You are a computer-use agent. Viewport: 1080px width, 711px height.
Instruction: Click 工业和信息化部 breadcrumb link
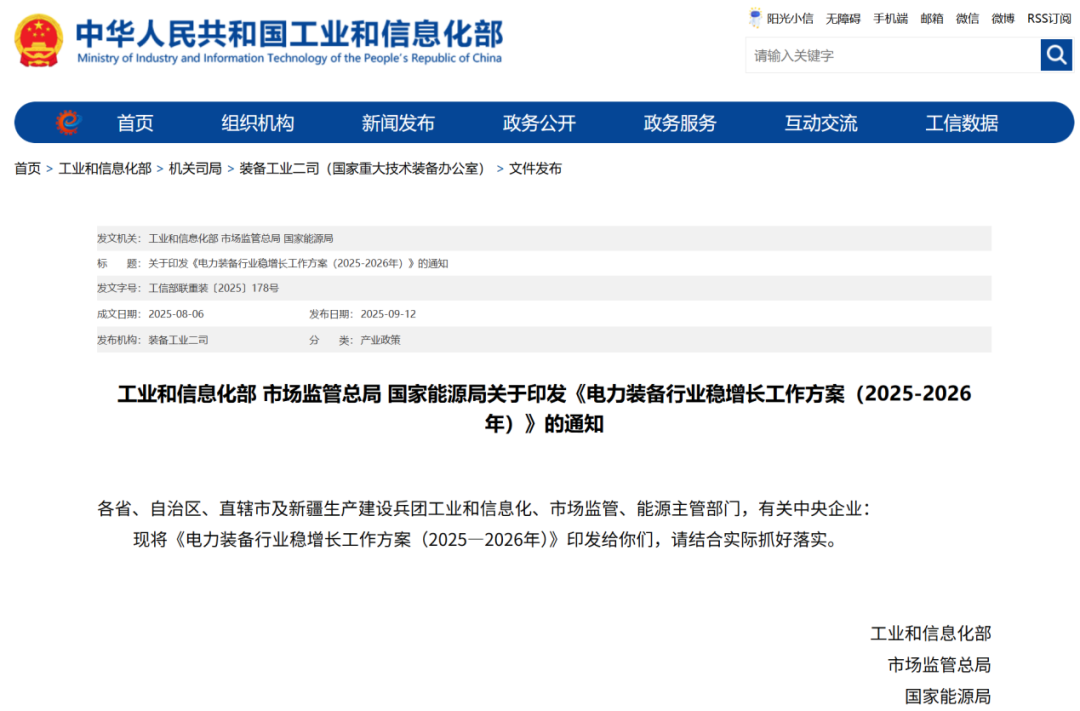(x=105, y=169)
